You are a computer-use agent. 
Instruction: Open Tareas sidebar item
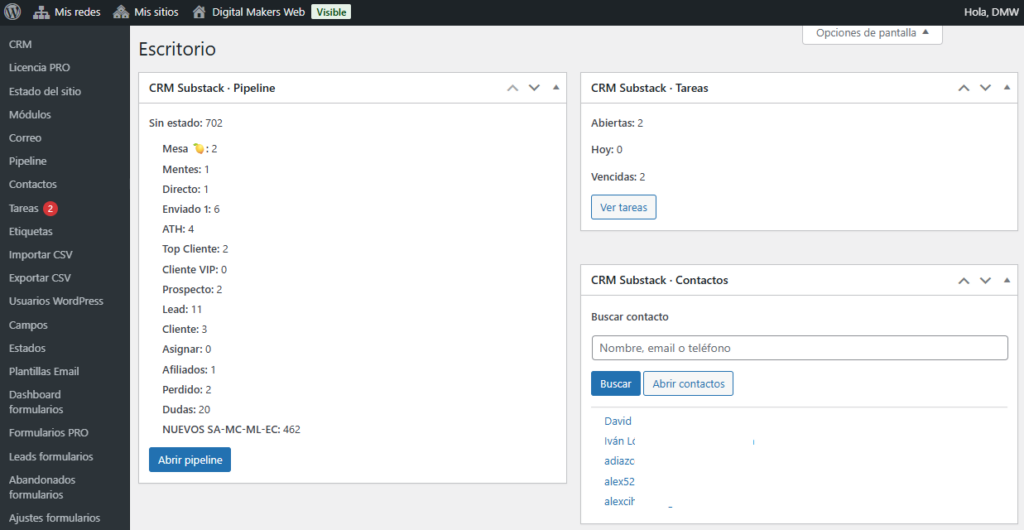coord(24,208)
